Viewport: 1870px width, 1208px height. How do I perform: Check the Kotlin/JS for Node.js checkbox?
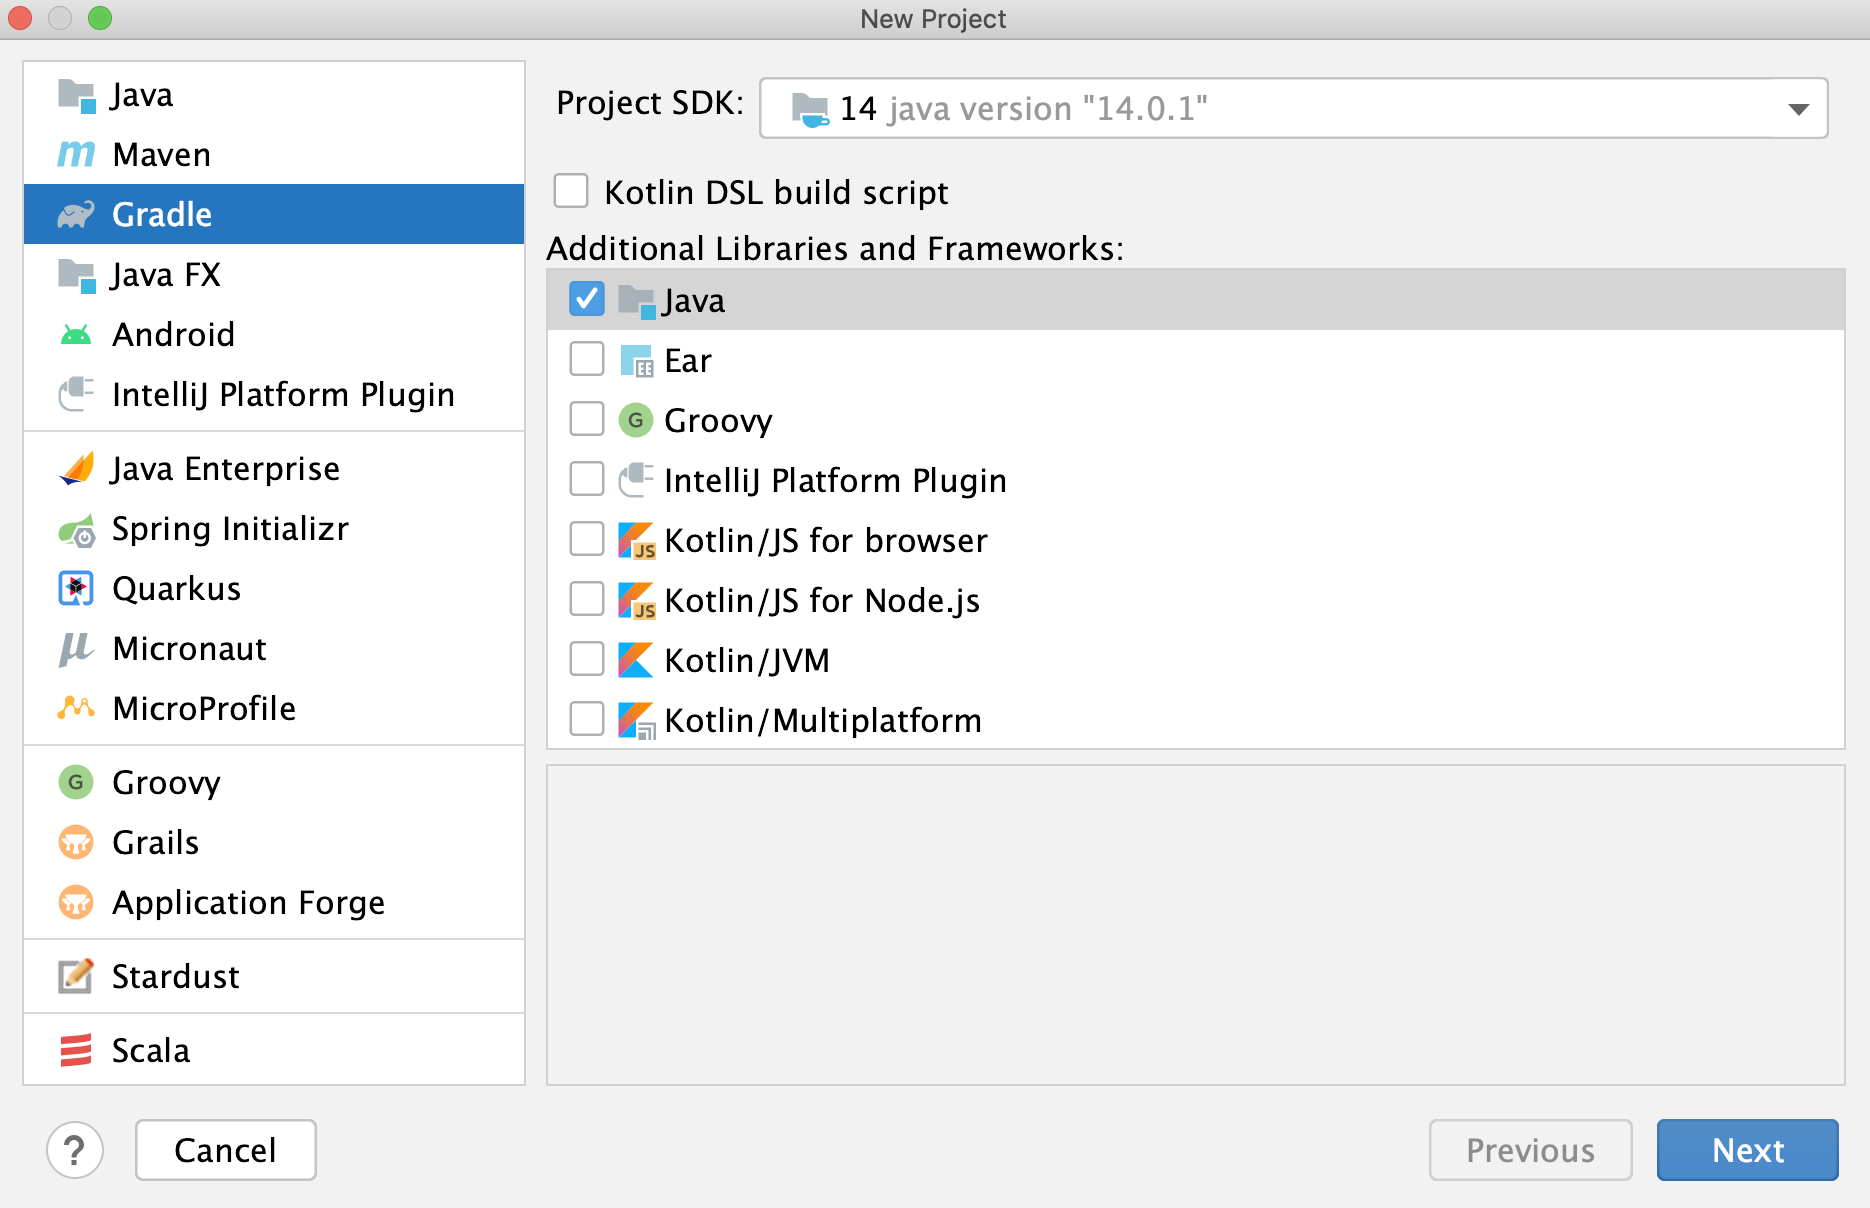(587, 599)
